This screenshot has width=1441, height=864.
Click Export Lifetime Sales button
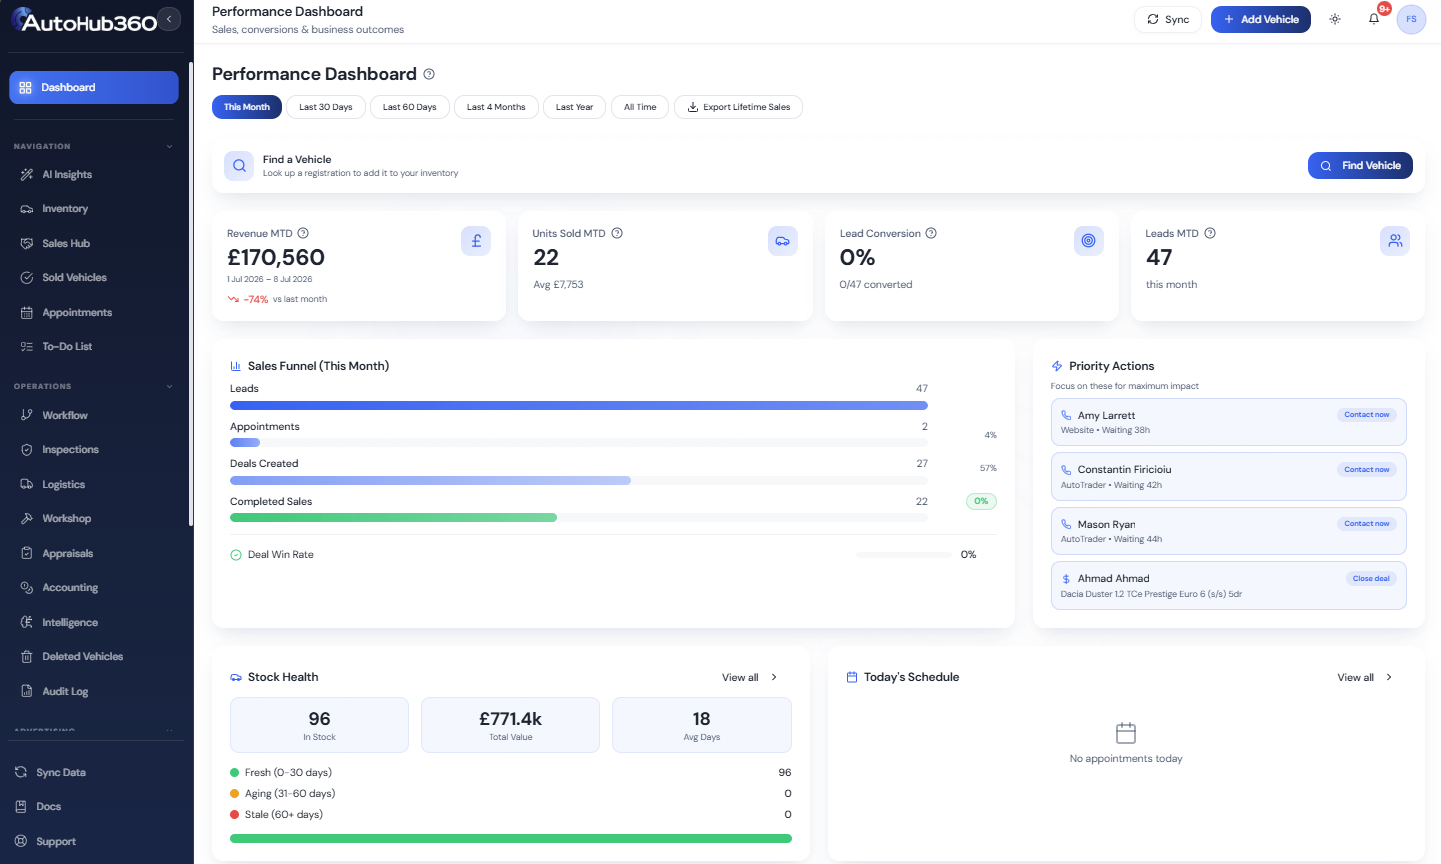click(738, 107)
